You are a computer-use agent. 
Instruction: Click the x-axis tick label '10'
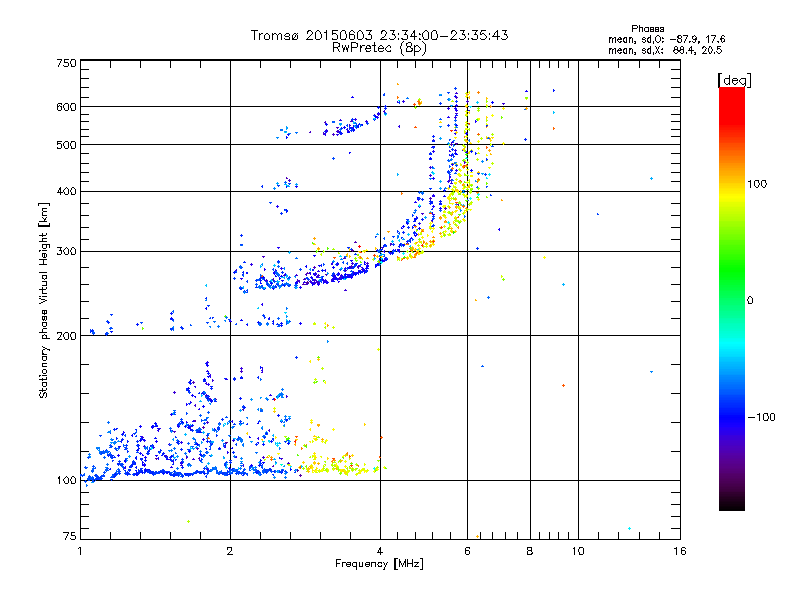click(x=578, y=551)
